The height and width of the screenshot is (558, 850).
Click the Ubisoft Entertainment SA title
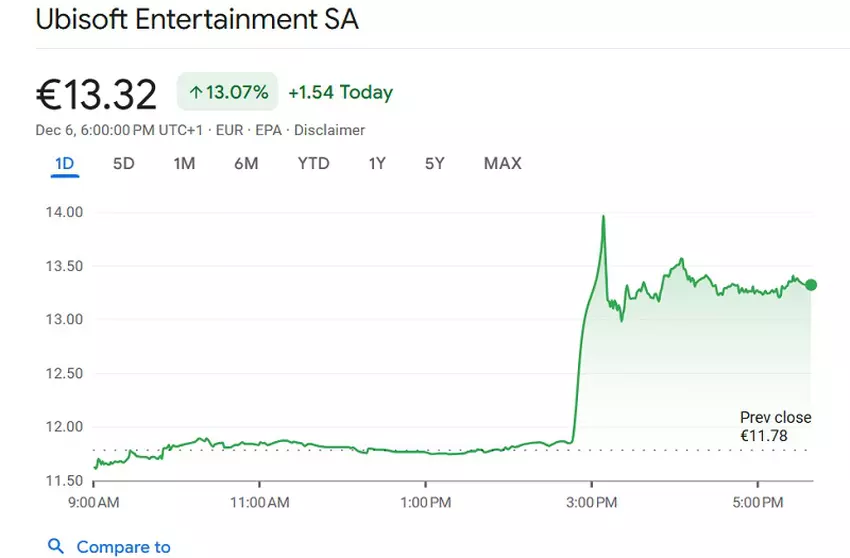point(197,19)
